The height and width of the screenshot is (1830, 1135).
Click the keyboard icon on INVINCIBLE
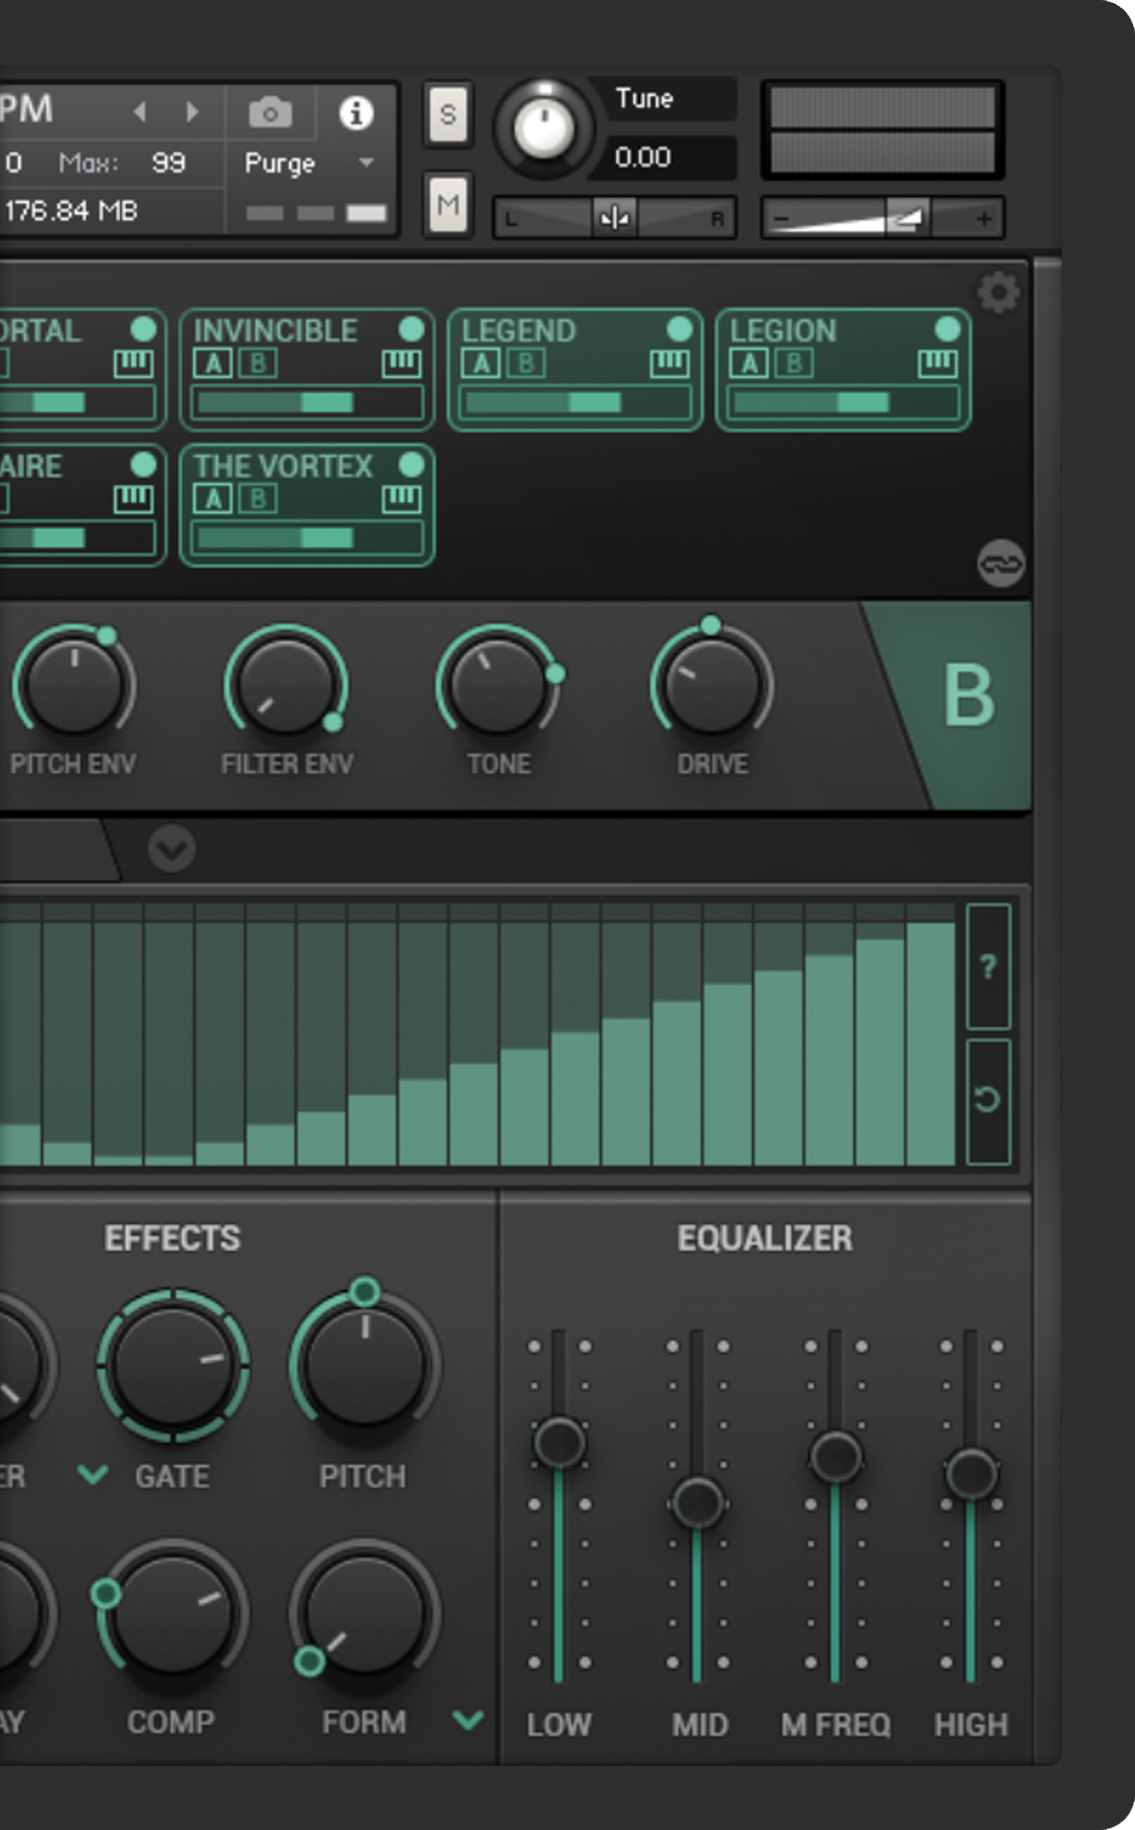pyautogui.click(x=401, y=363)
